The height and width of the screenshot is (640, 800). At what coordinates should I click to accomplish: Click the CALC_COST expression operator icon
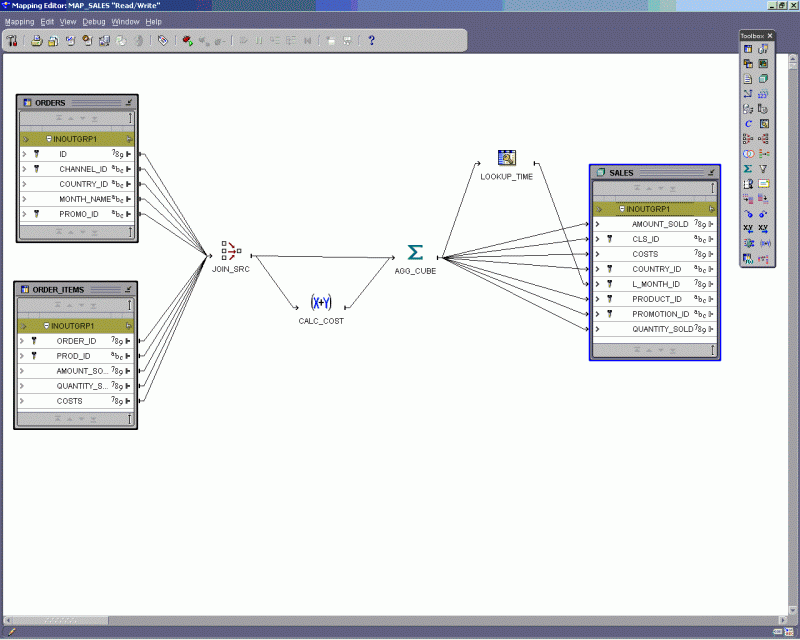pyautogui.click(x=321, y=302)
